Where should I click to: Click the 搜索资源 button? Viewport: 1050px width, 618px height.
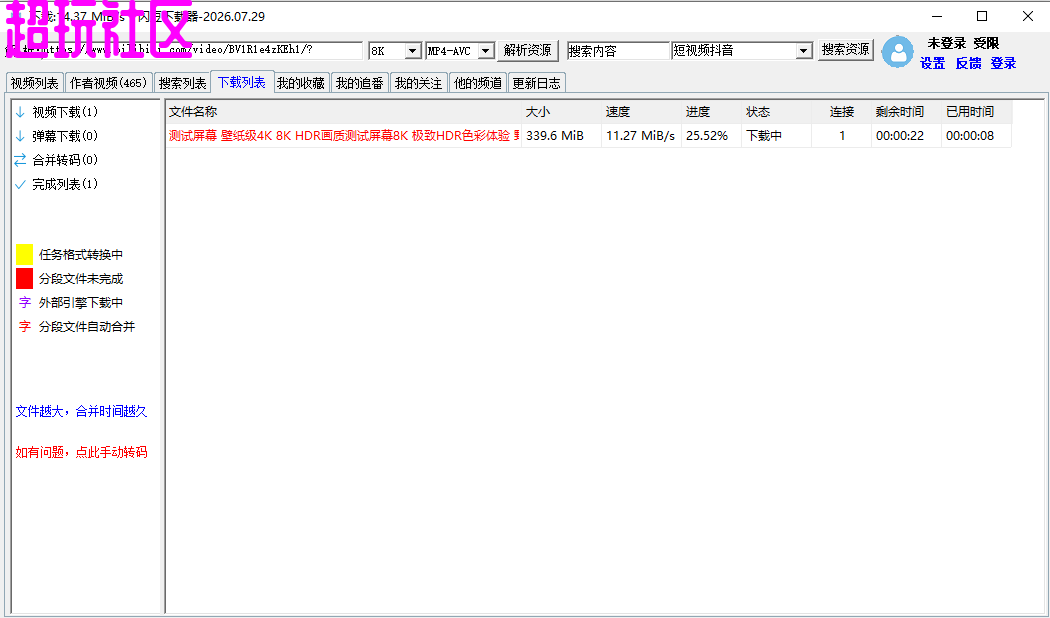click(846, 50)
